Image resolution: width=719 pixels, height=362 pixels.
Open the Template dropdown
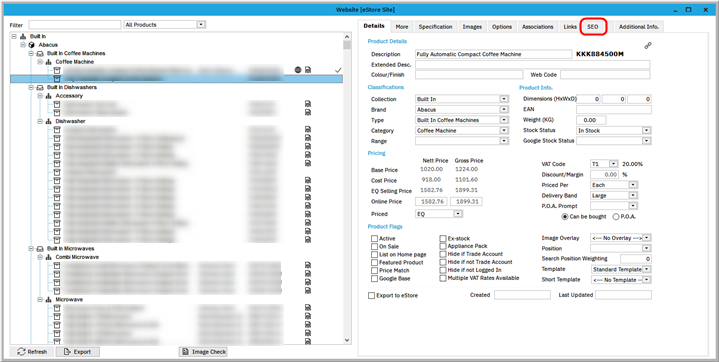(x=647, y=269)
